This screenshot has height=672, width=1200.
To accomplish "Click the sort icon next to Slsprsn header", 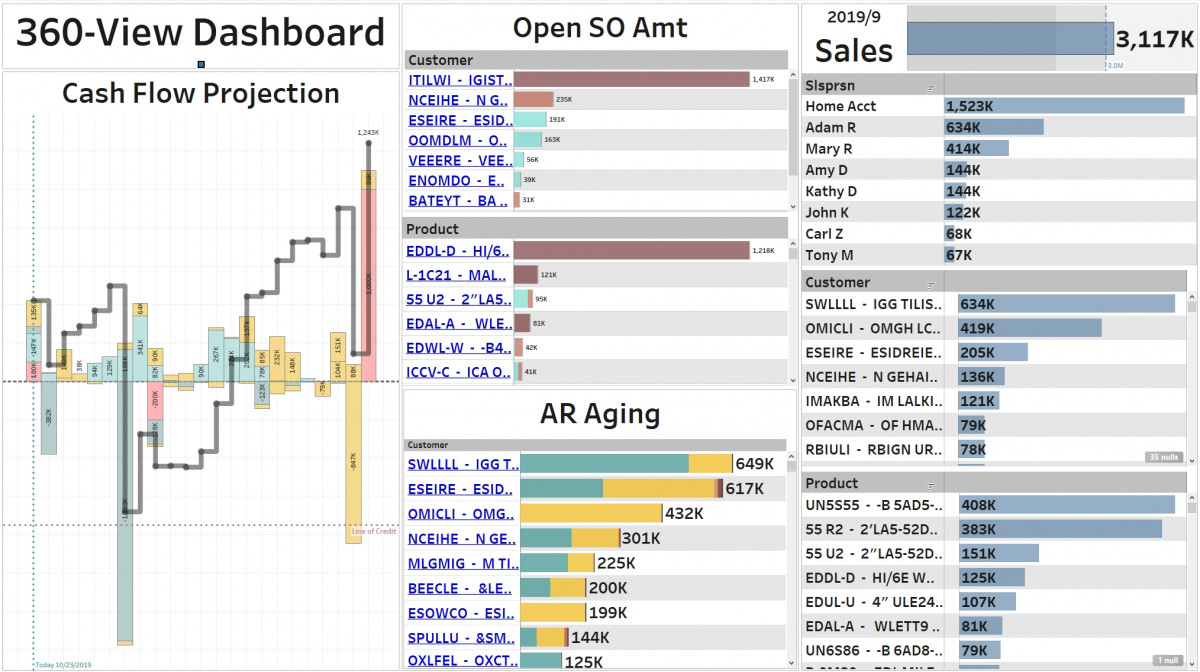I will pos(930,87).
